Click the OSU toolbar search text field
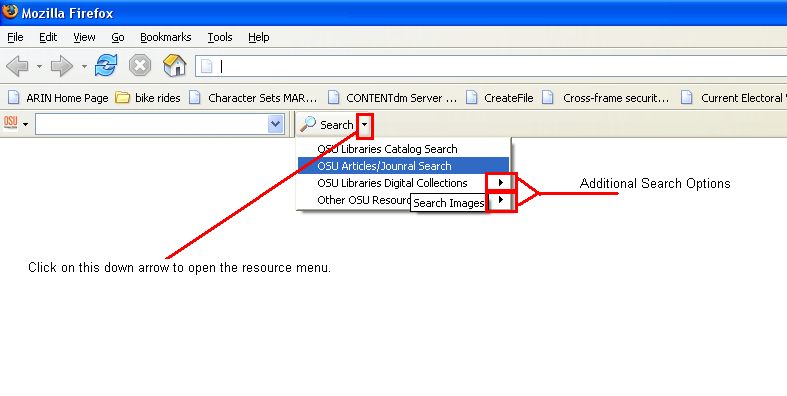Image resolution: width=787 pixels, height=396 pixels. [x=151, y=124]
